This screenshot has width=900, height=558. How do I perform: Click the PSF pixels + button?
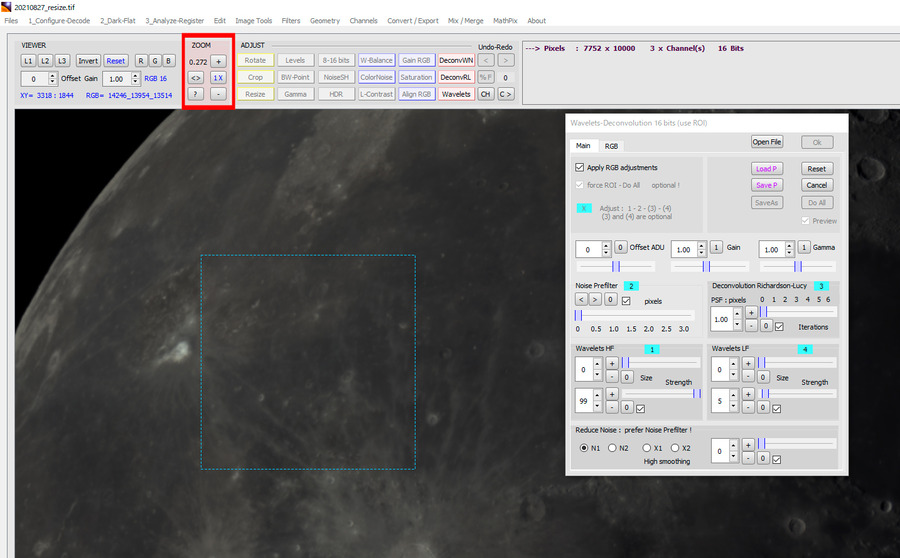click(751, 313)
